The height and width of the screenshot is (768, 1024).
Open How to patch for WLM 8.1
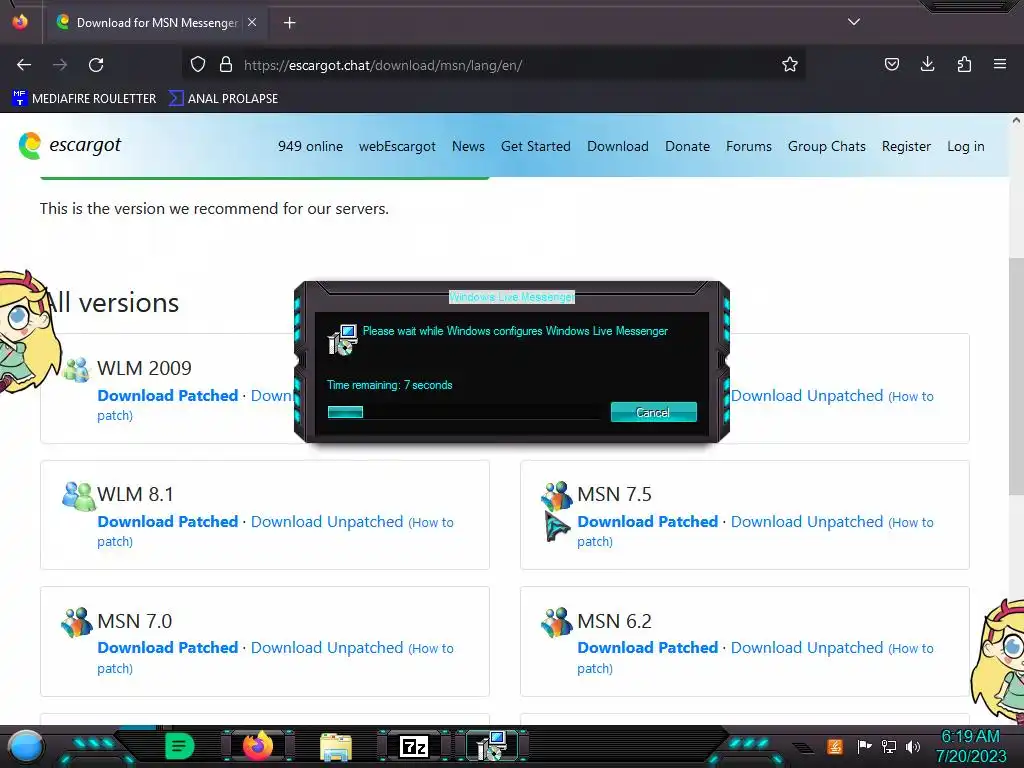click(x=275, y=532)
